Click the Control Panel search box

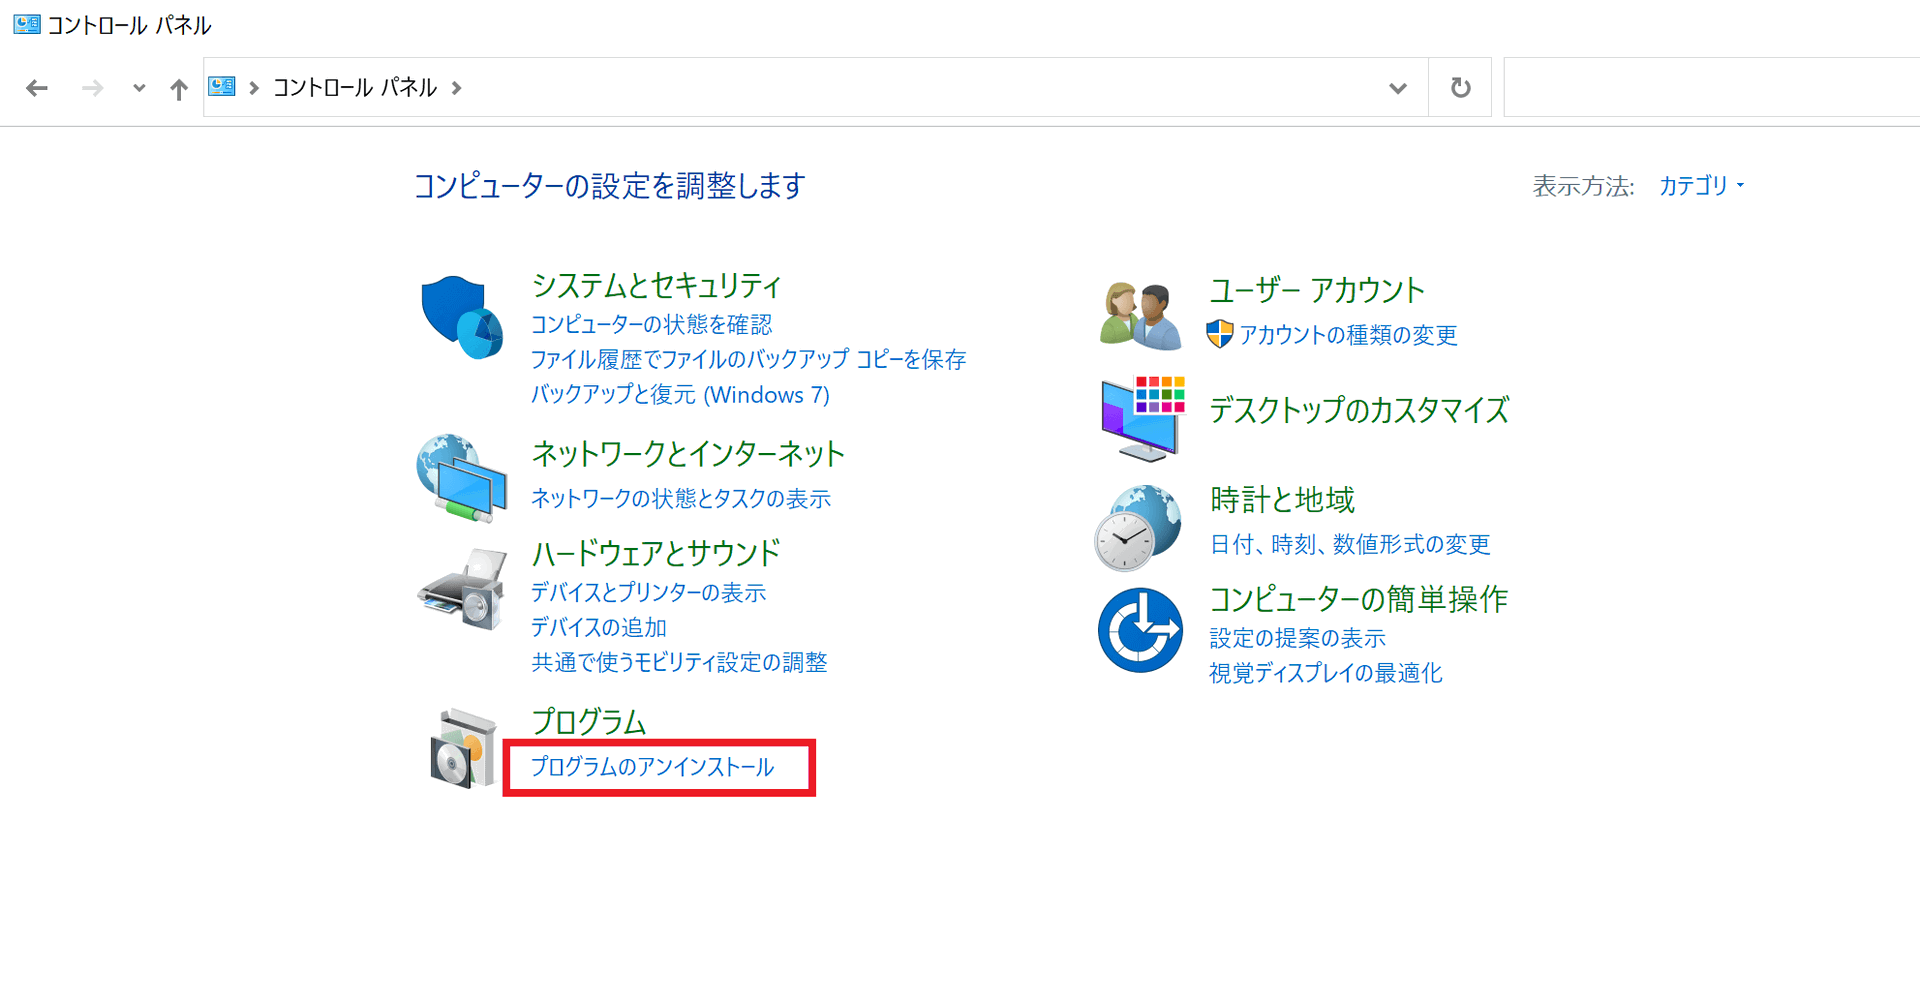tap(1712, 88)
